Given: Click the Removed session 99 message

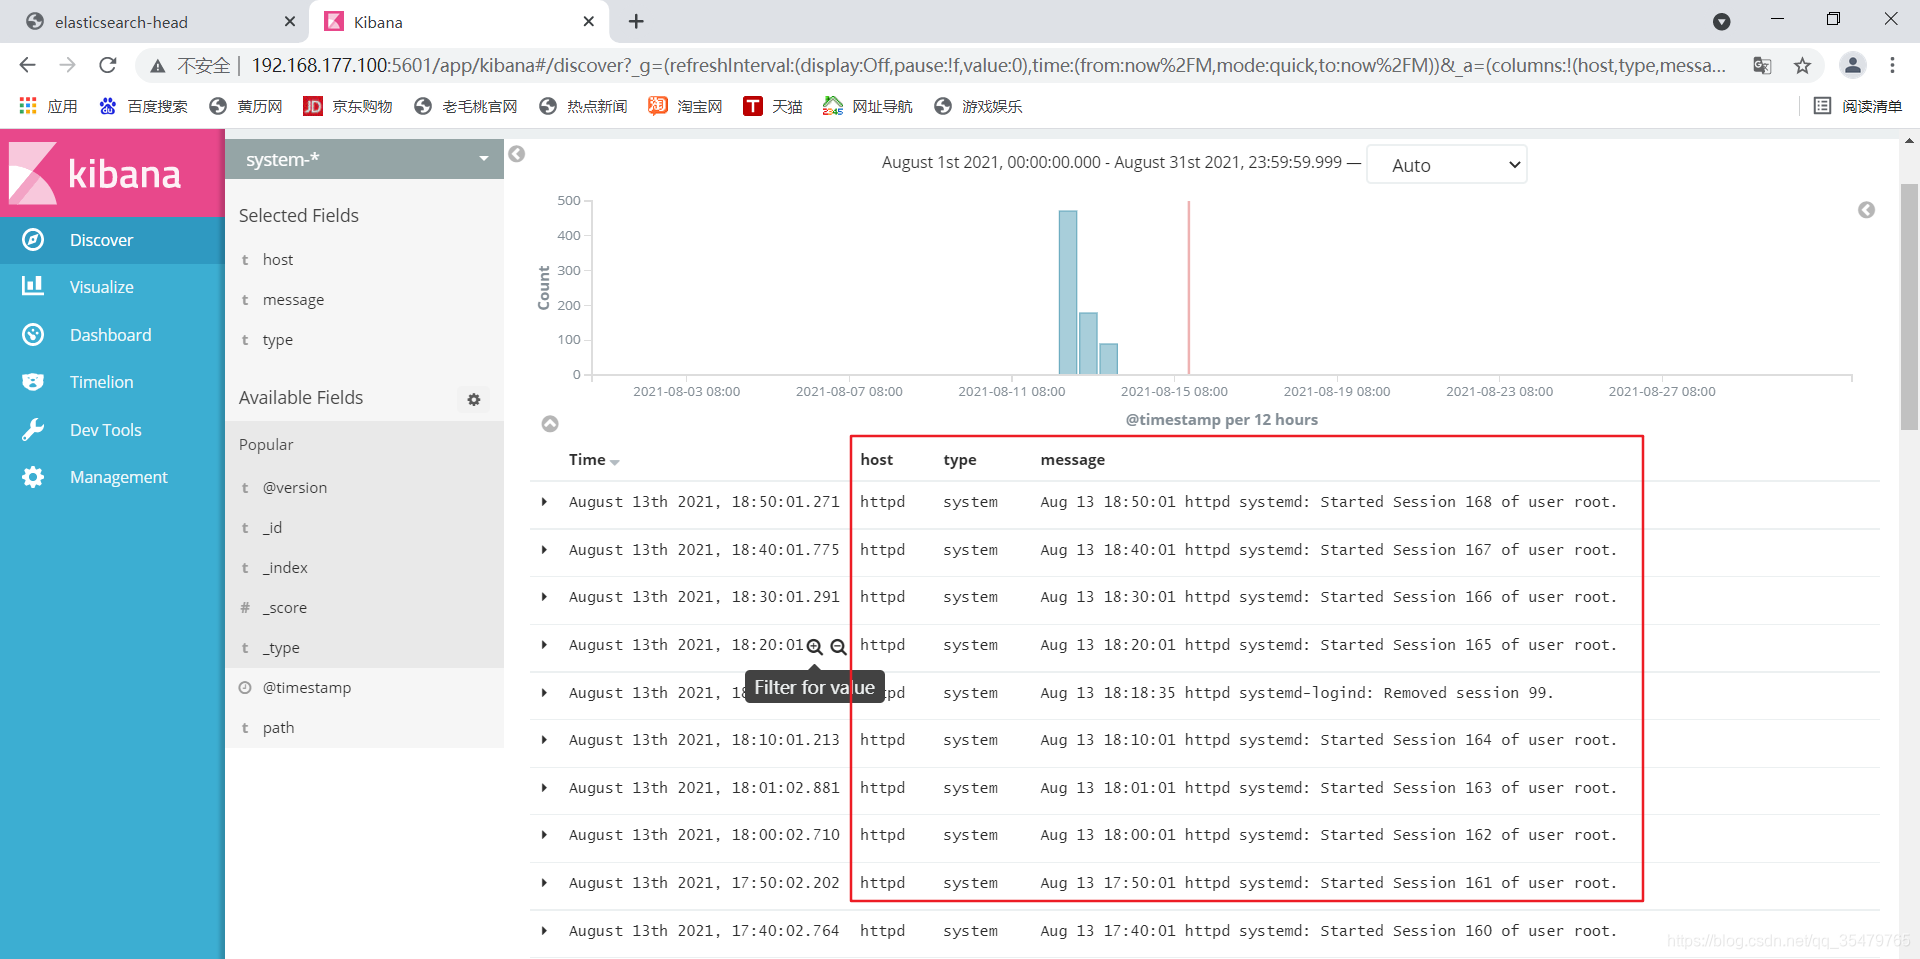Looking at the screenshot, I should pos(1296,693).
